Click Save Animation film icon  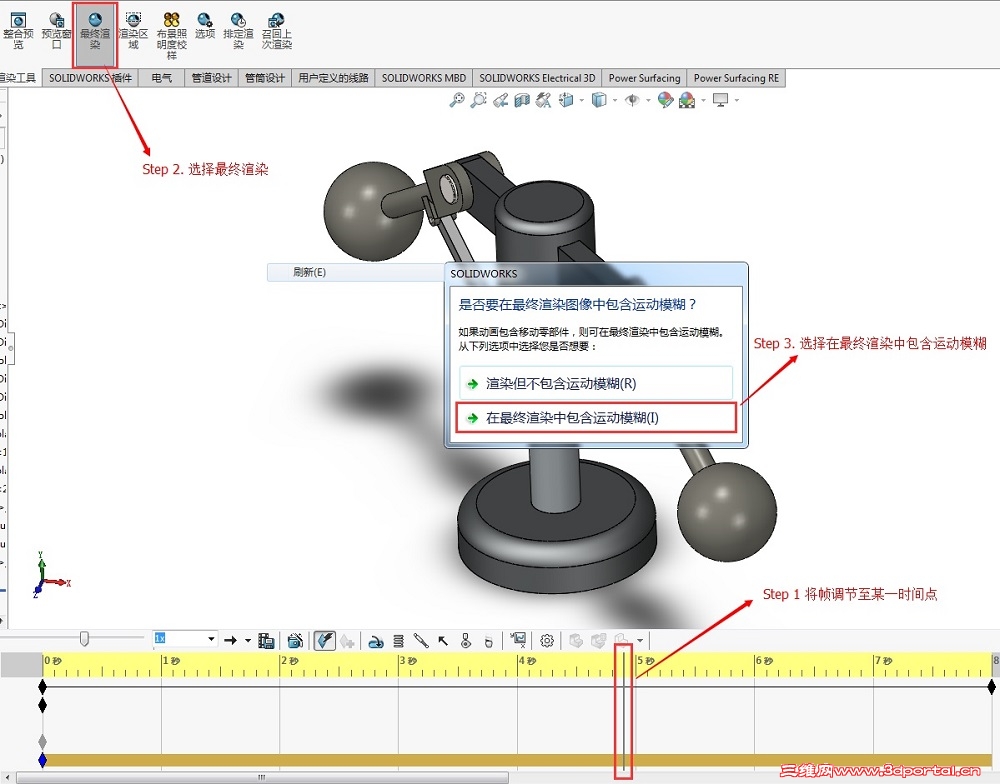tap(266, 640)
